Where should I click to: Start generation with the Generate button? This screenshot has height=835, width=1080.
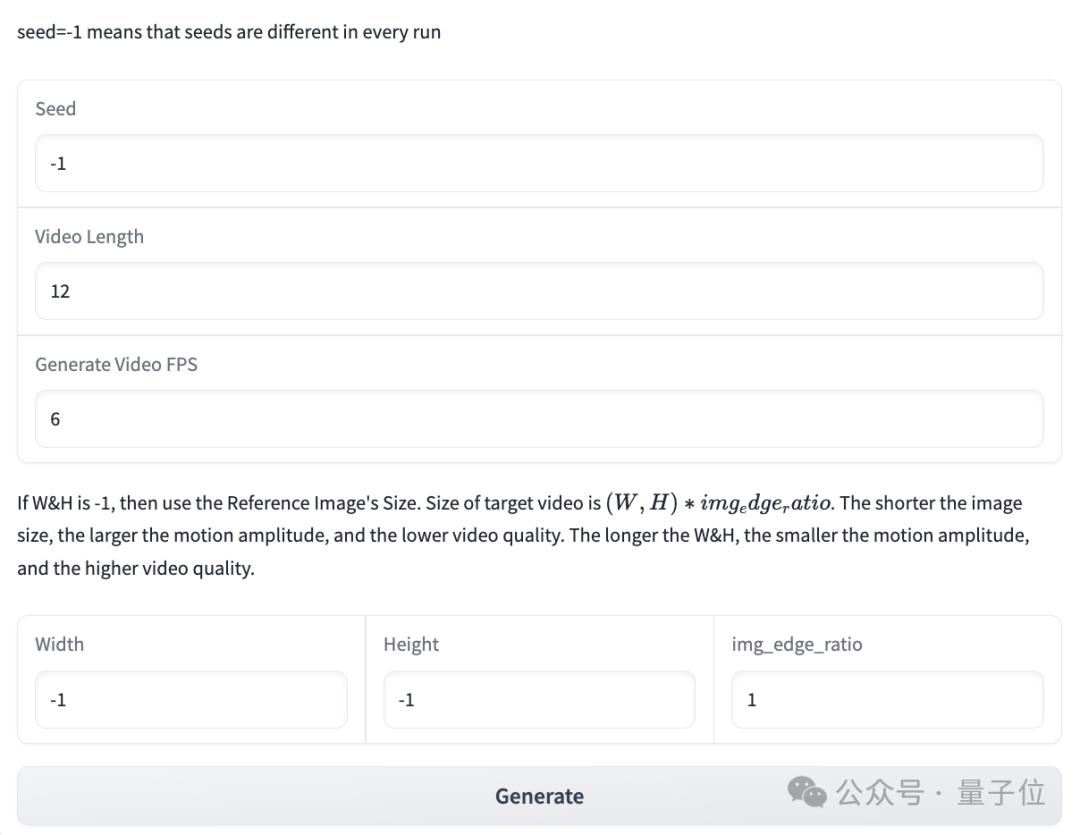[x=539, y=796]
